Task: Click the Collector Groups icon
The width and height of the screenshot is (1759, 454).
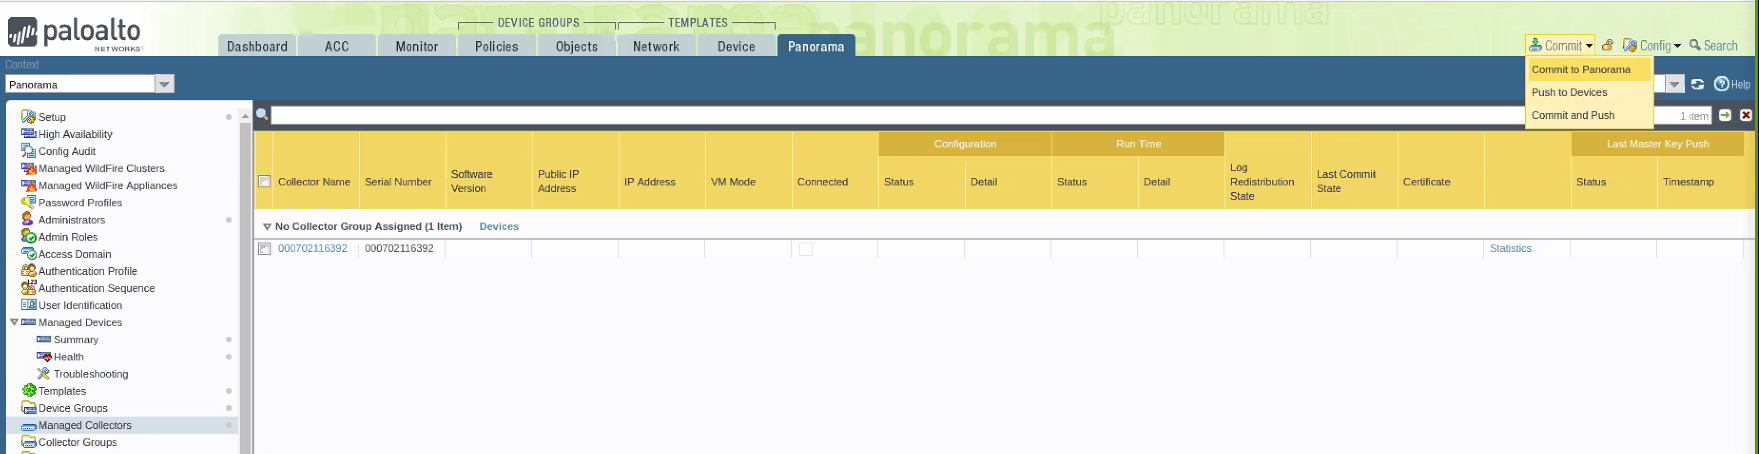Action: click(29, 442)
